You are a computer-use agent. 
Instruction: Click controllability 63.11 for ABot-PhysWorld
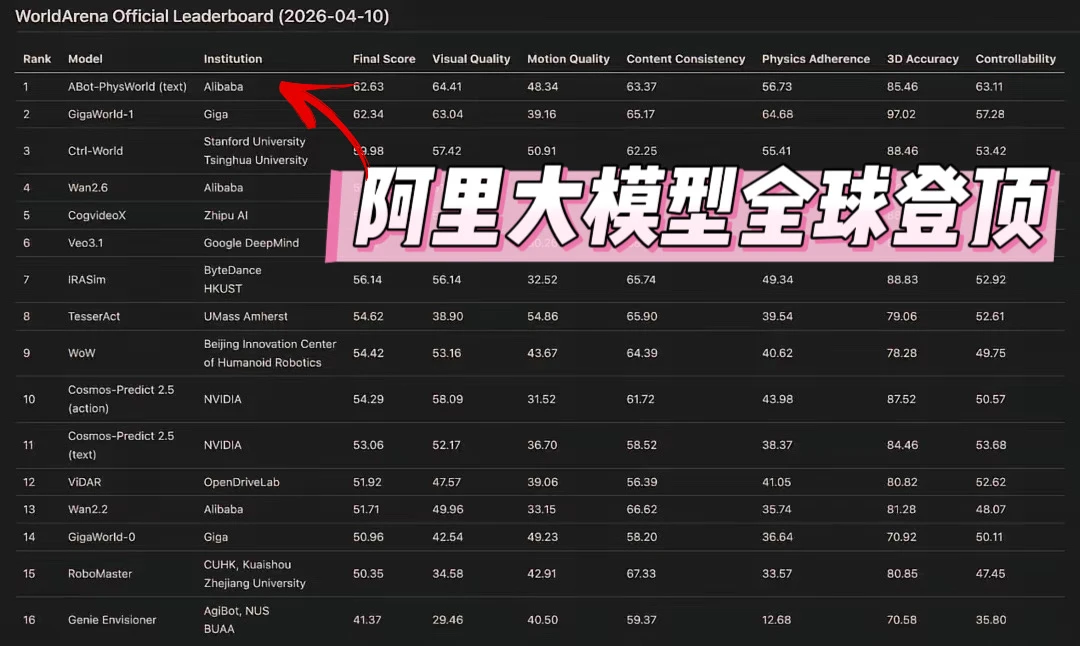pos(990,87)
